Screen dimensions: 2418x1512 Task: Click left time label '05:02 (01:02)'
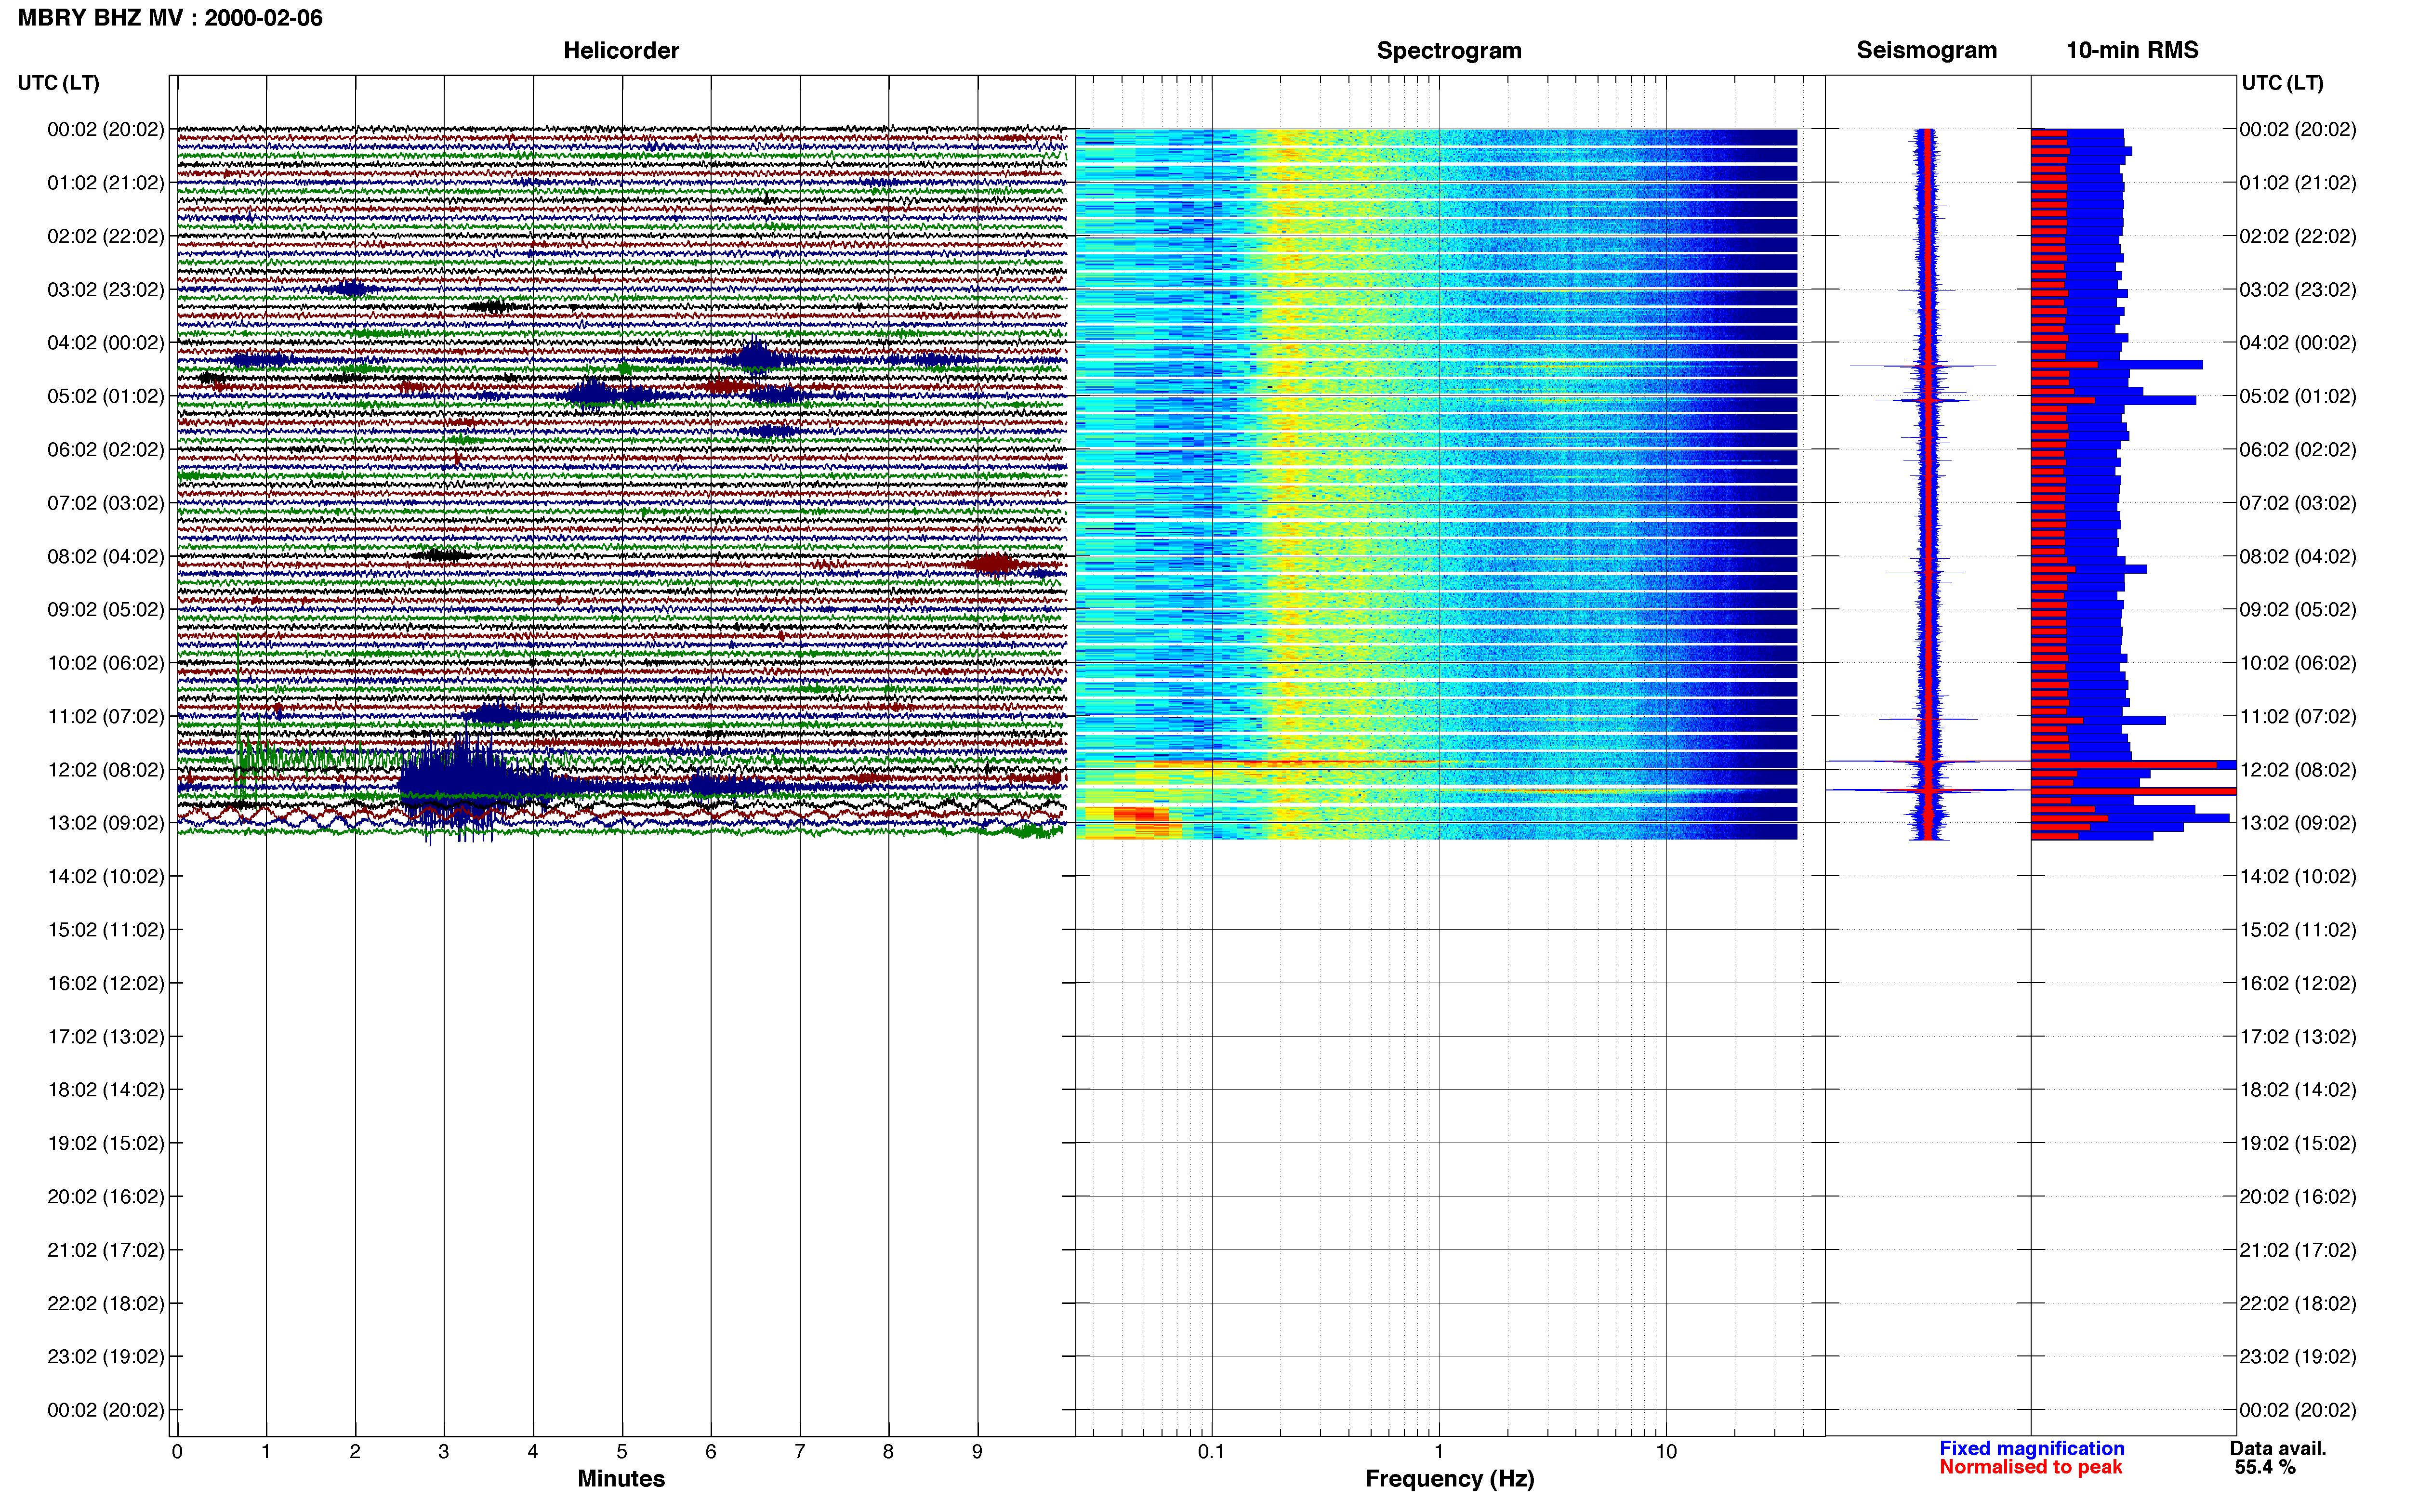(x=105, y=396)
